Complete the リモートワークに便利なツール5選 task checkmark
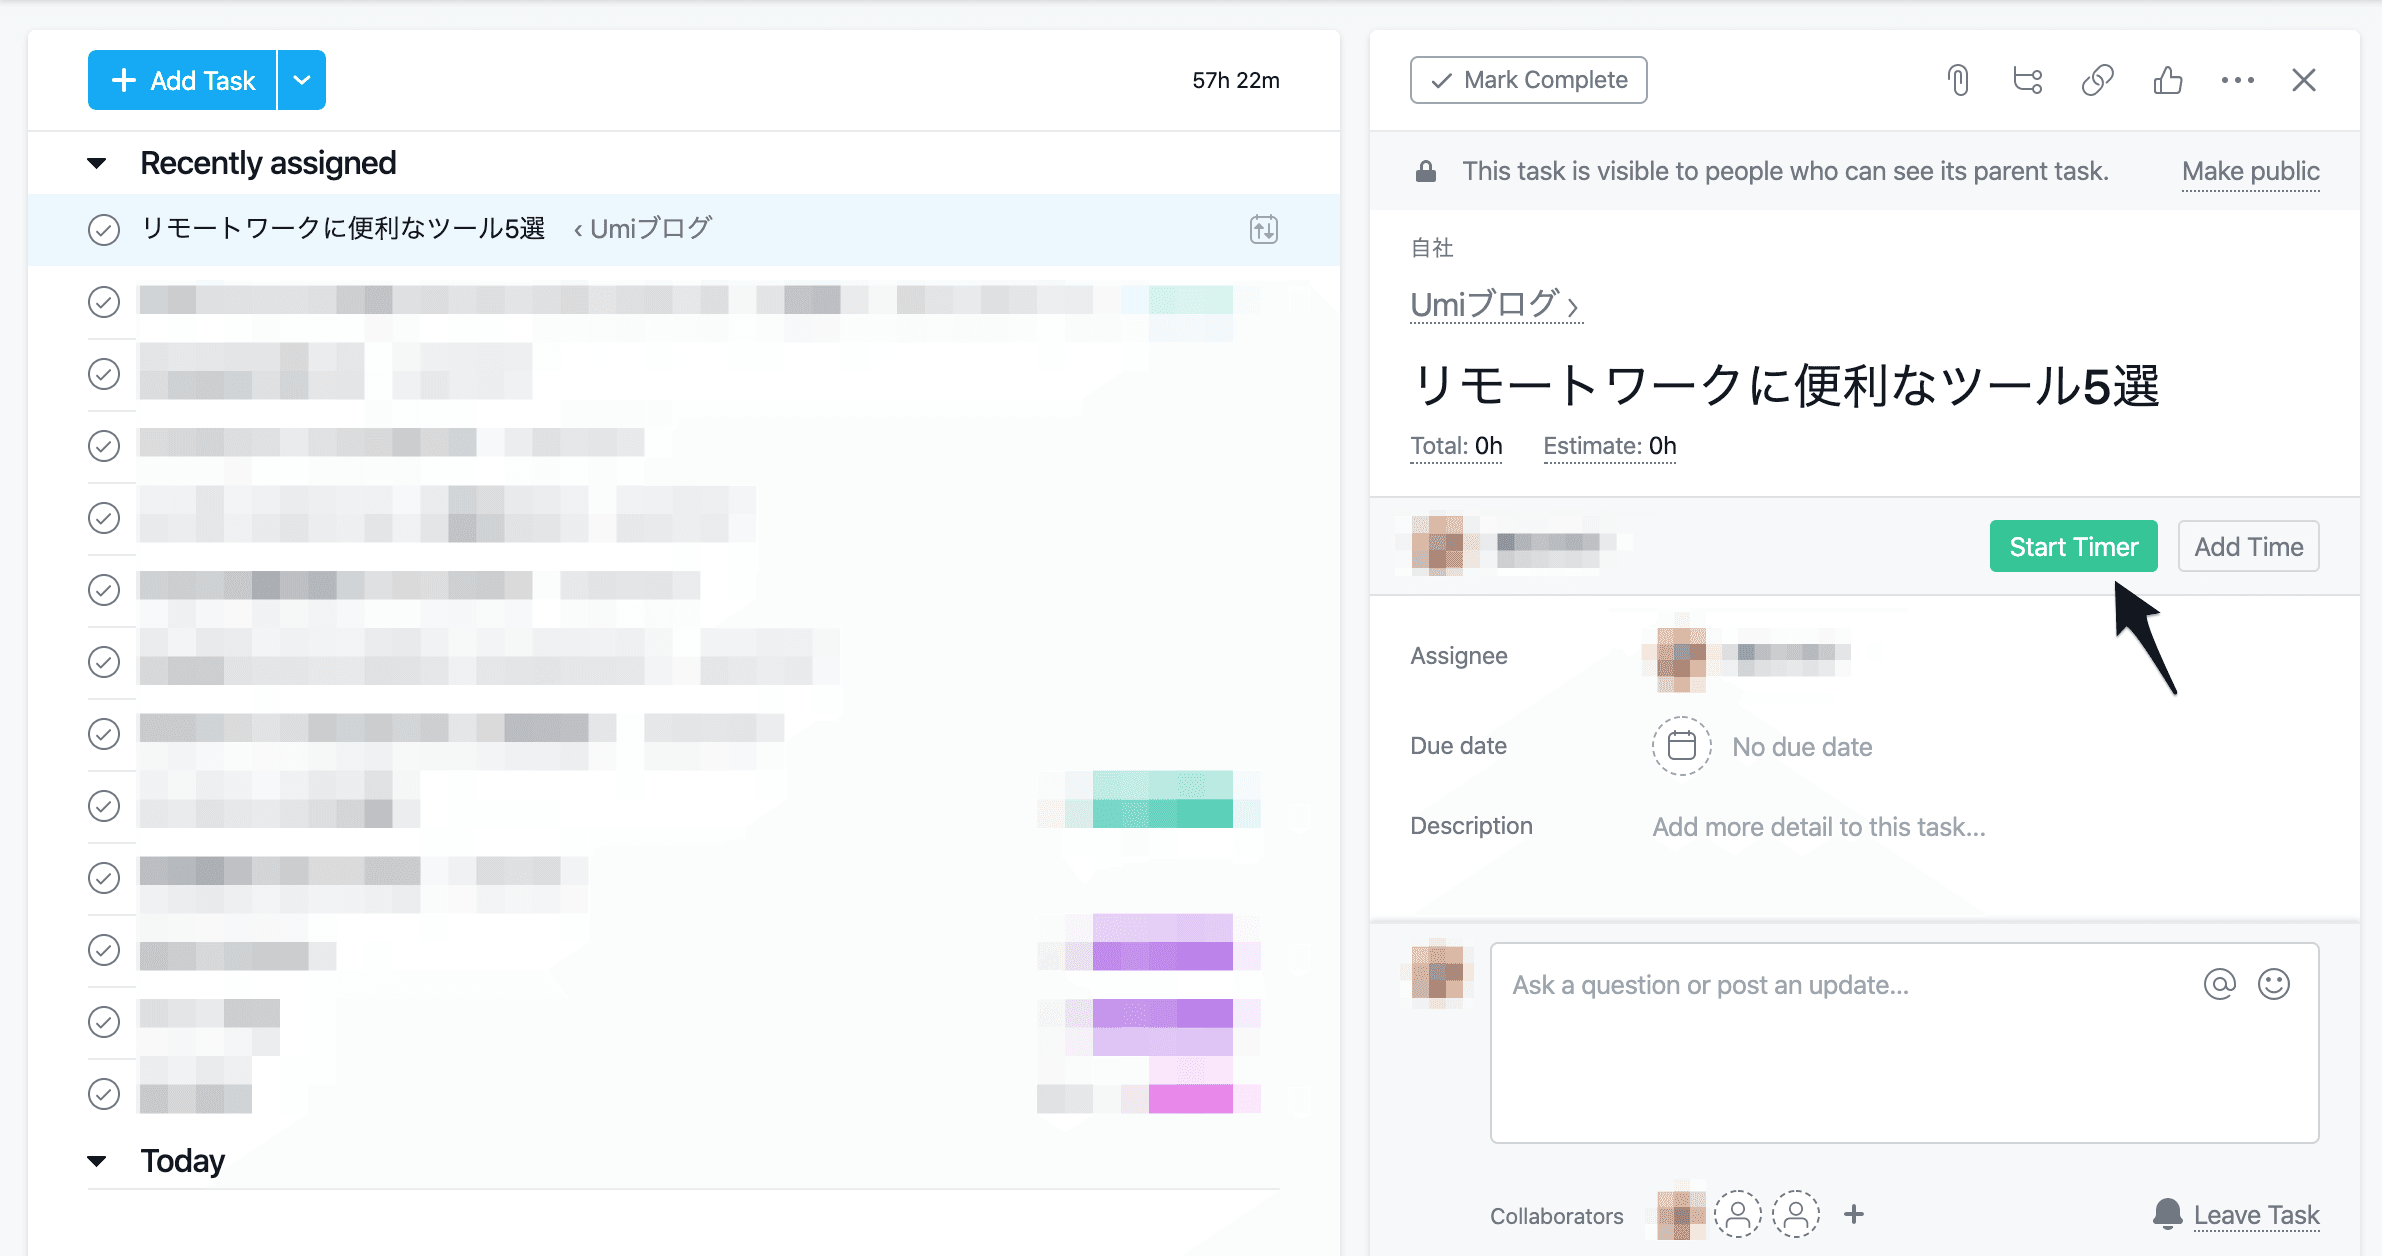The image size is (2382, 1256). click(104, 230)
